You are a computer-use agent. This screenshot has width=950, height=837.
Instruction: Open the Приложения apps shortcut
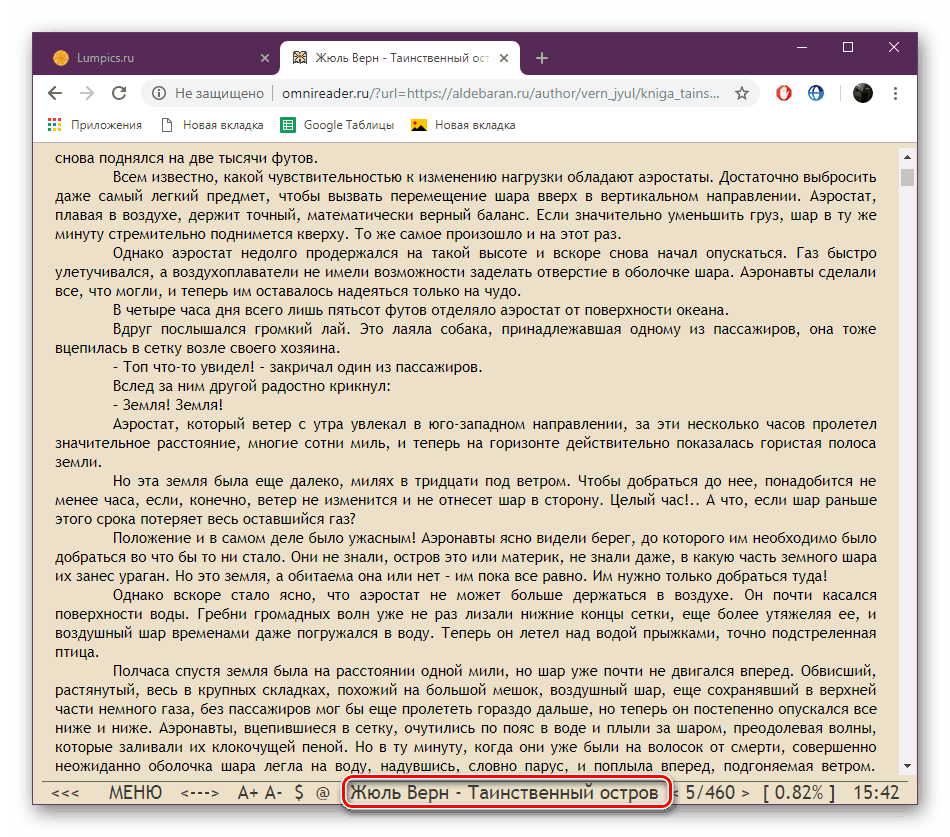pos(95,125)
